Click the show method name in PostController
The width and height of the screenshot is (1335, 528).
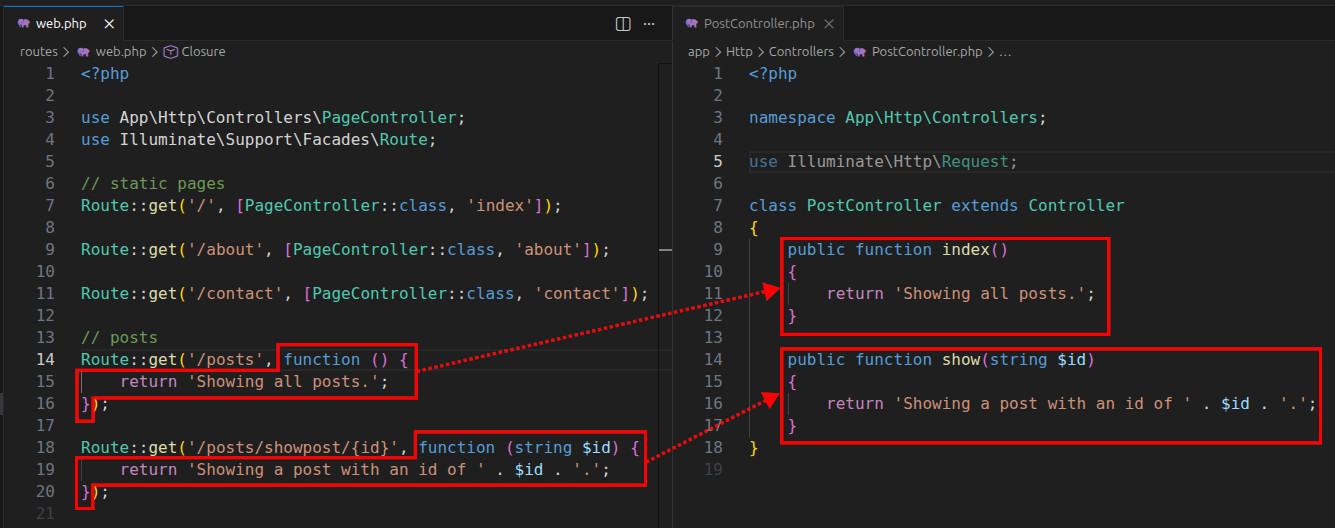point(961,359)
